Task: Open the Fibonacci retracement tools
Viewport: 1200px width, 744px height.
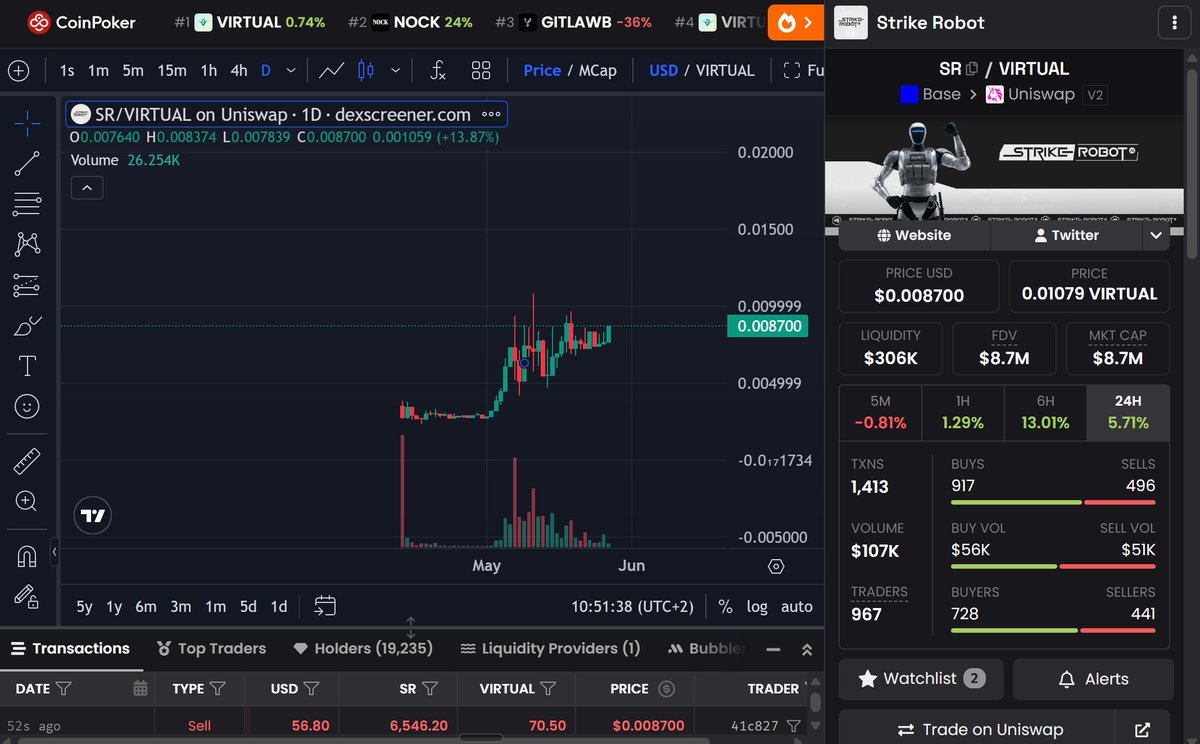Action: coord(27,204)
